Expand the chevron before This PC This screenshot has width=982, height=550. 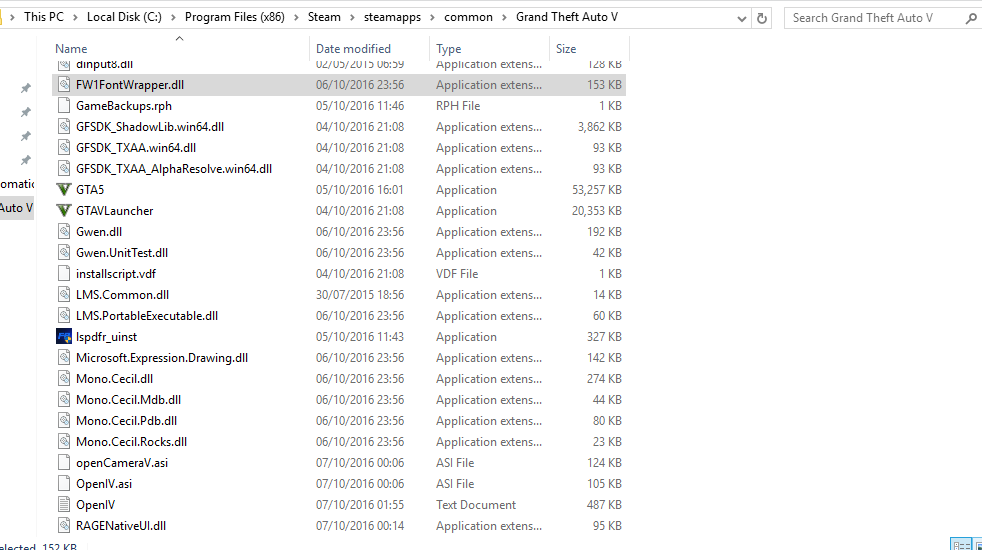click(13, 18)
